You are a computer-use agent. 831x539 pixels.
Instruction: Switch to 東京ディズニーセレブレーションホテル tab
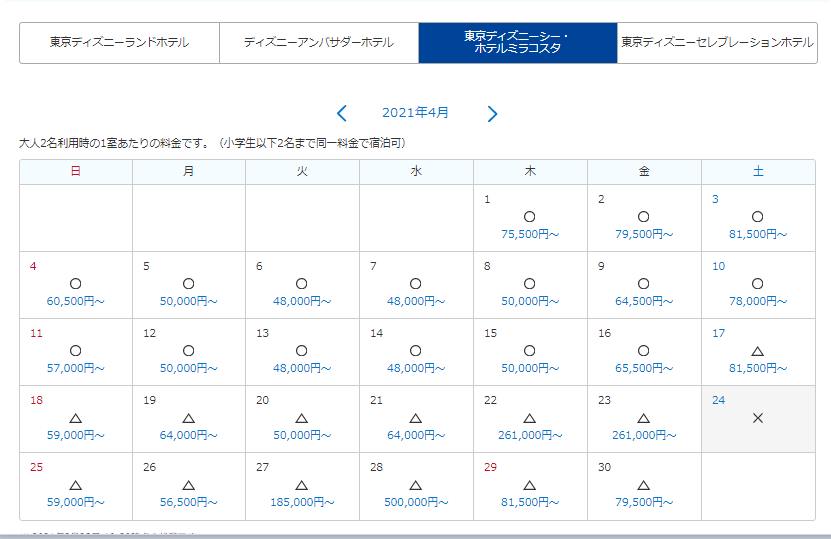[717, 43]
